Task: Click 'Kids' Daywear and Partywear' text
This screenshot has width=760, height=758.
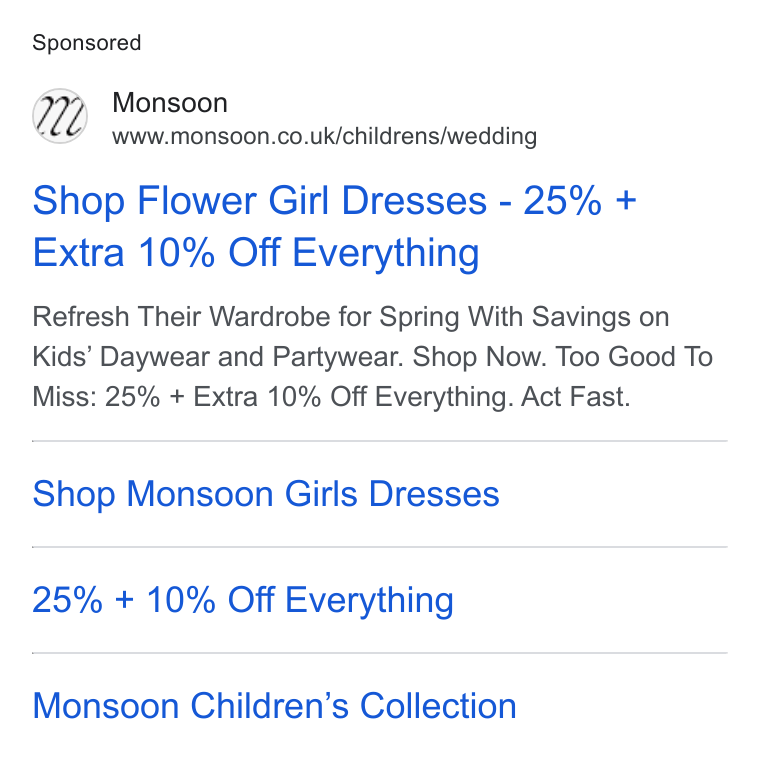Action: point(218,357)
